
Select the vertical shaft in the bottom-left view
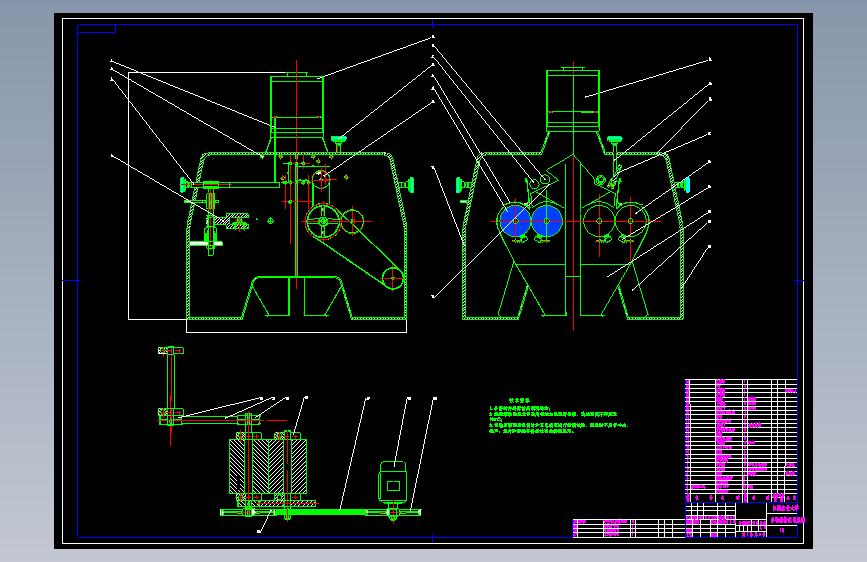[x=171, y=388]
